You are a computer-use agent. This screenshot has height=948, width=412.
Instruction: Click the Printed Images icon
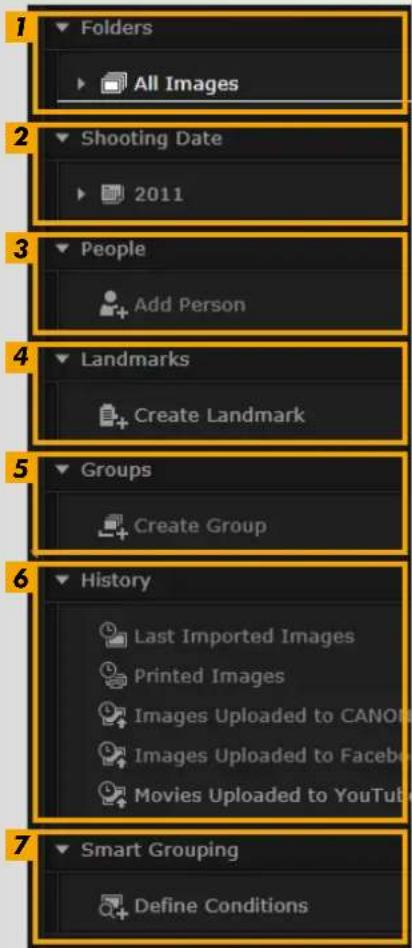113,676
